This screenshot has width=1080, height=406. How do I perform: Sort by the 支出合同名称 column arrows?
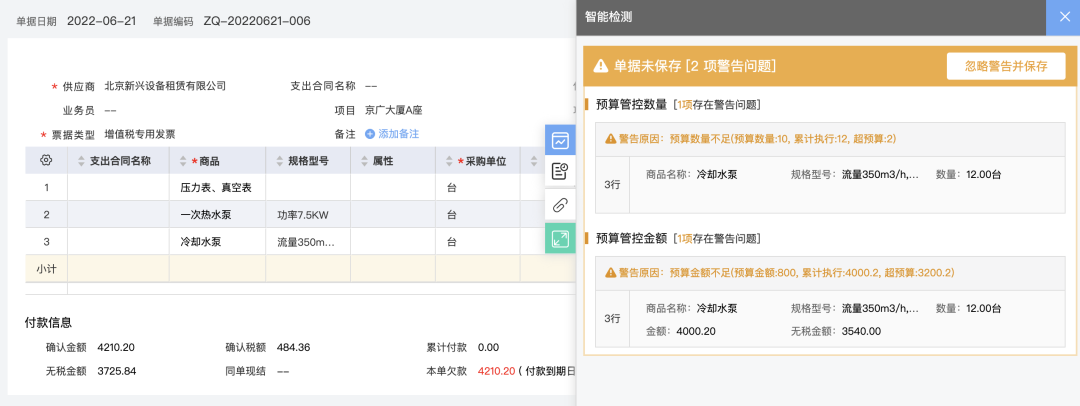coord(80,161)
